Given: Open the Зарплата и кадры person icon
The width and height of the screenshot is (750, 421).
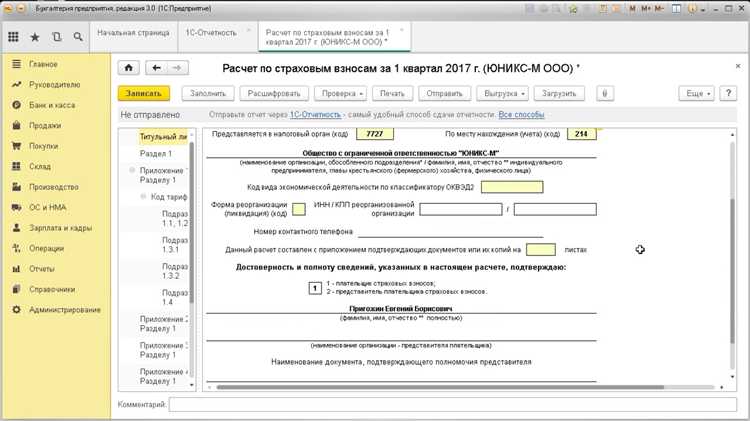Looking at the screenshot, I should click(x=16, y=228).
